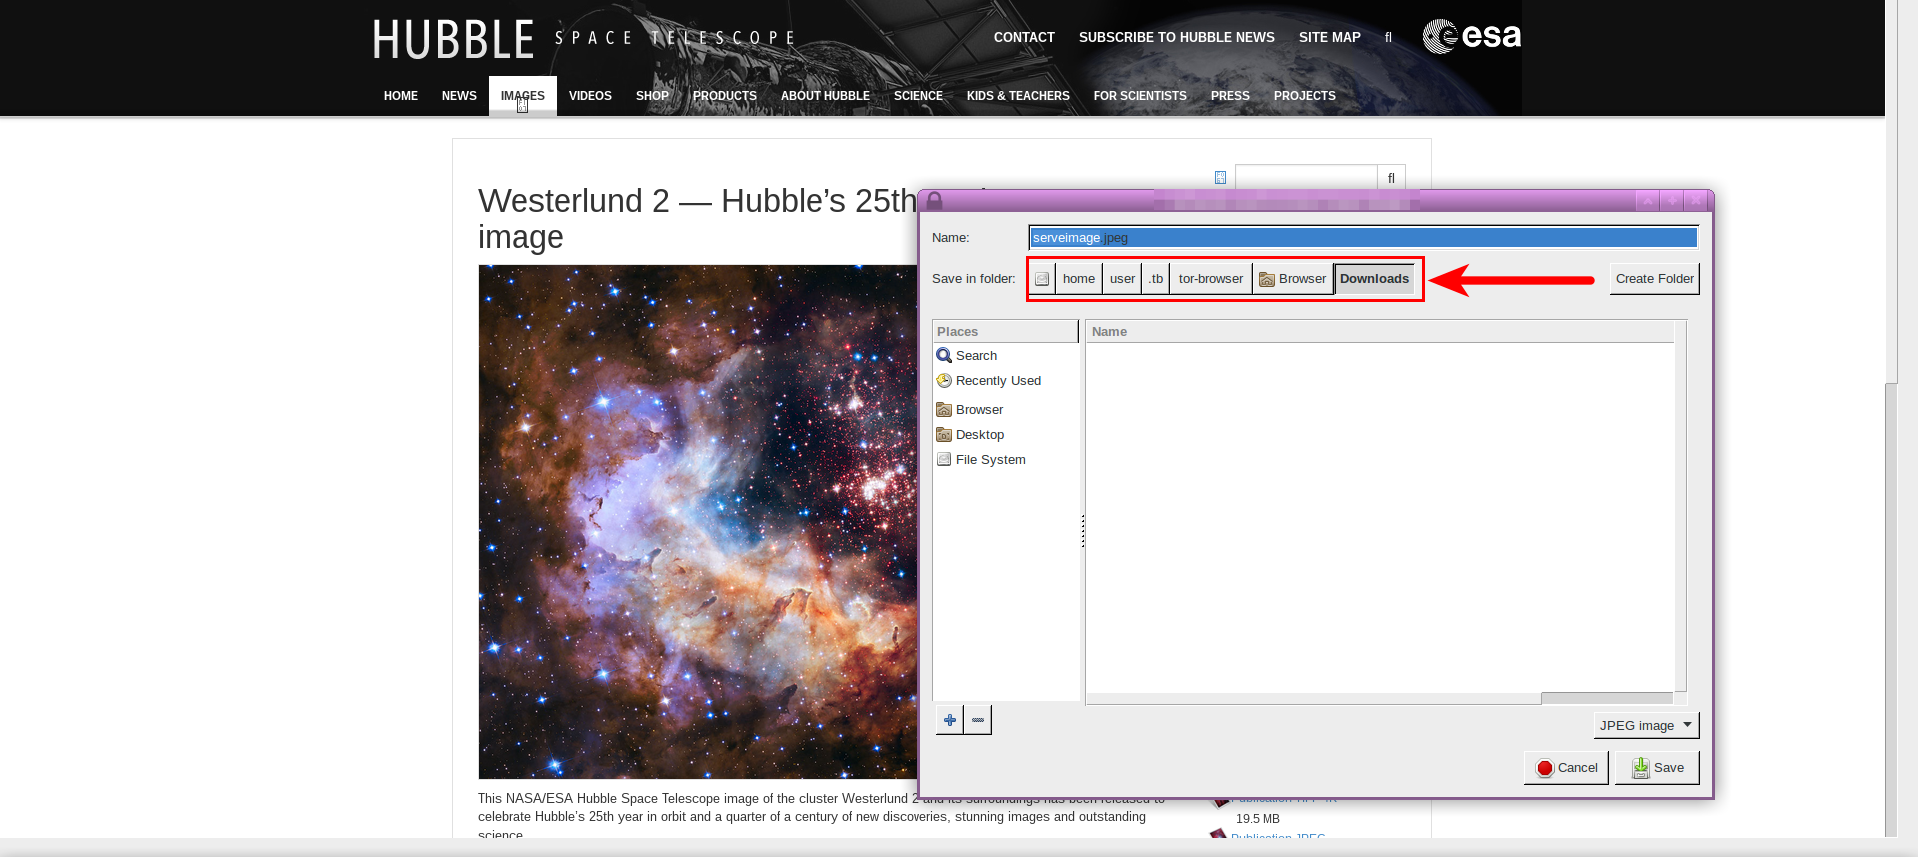Open the VIDEOS menu item
Screen dimensions: 1918x857
[590, 96]
